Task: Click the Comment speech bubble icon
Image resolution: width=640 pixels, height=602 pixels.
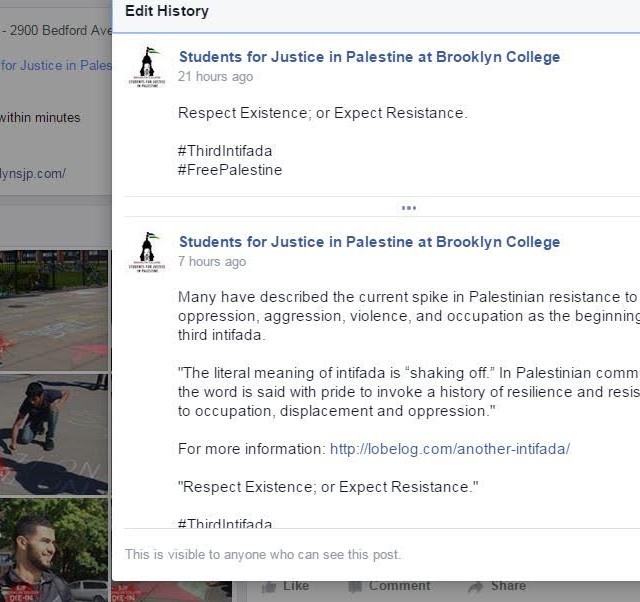Action: 356,586
